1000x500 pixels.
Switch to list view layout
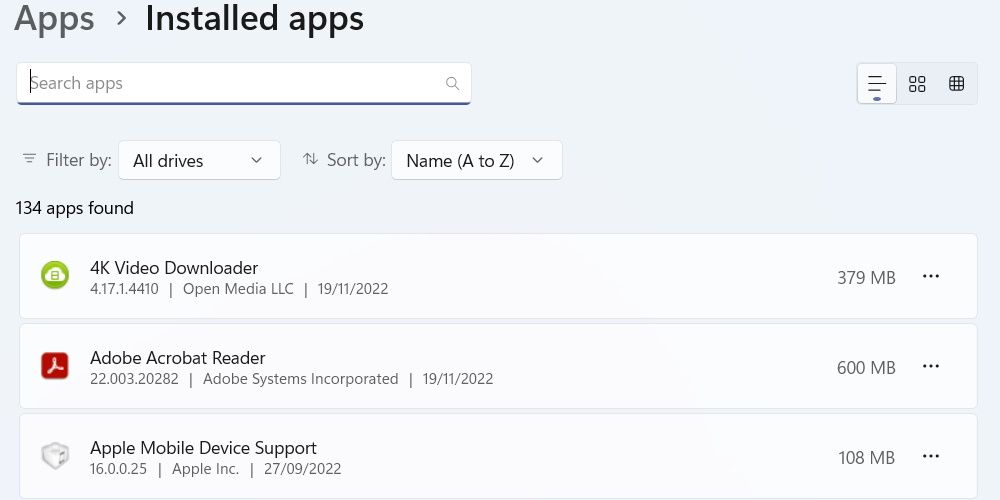[x=877, y=84]
